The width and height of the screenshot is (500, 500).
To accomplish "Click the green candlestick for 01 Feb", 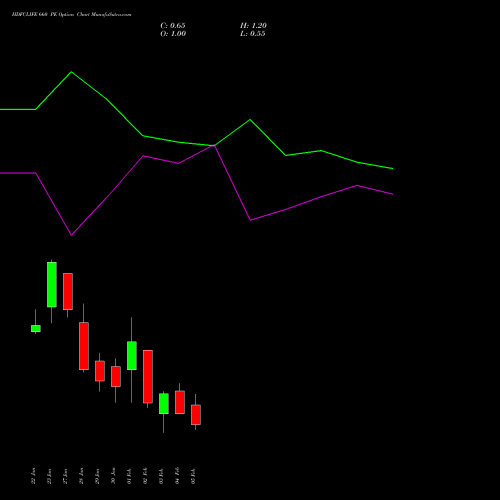I will coord(132,355).
